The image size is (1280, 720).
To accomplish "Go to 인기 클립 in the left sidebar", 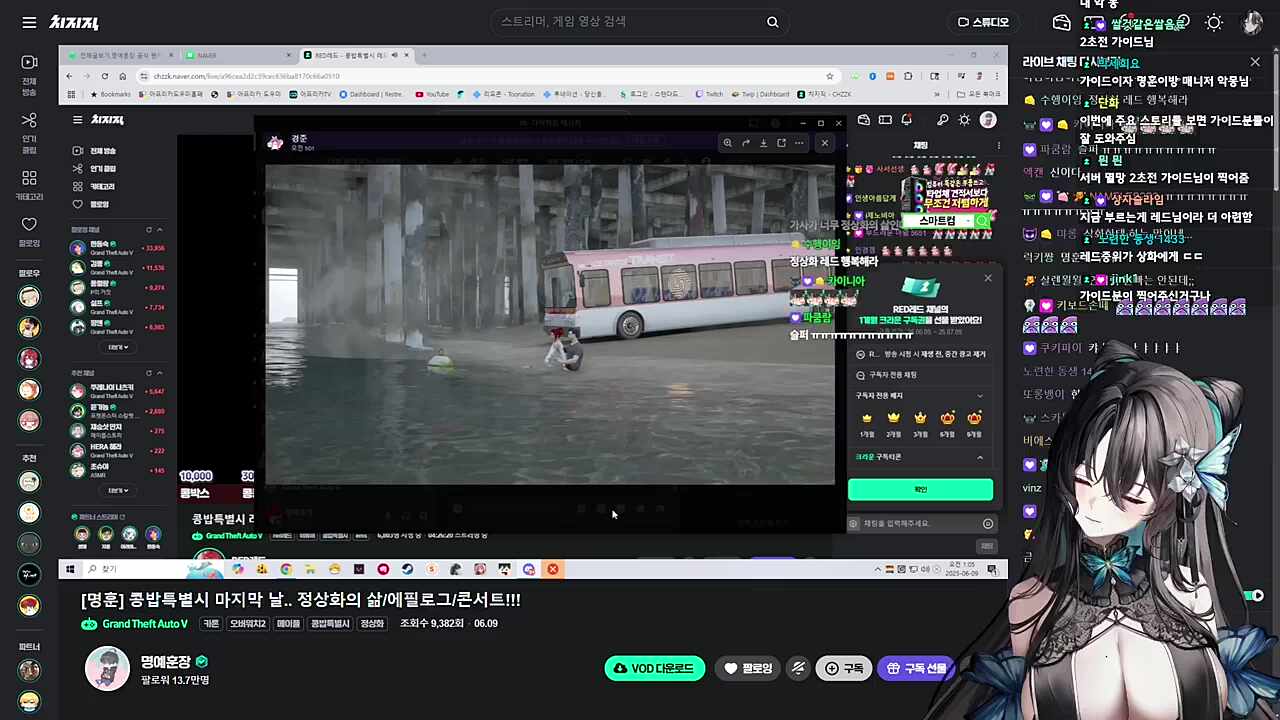I will click(x=29, y=127).
